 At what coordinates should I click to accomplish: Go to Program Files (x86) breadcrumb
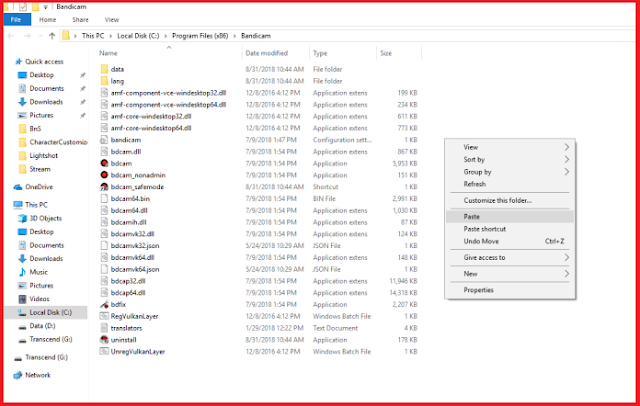[x=200, y=36]
